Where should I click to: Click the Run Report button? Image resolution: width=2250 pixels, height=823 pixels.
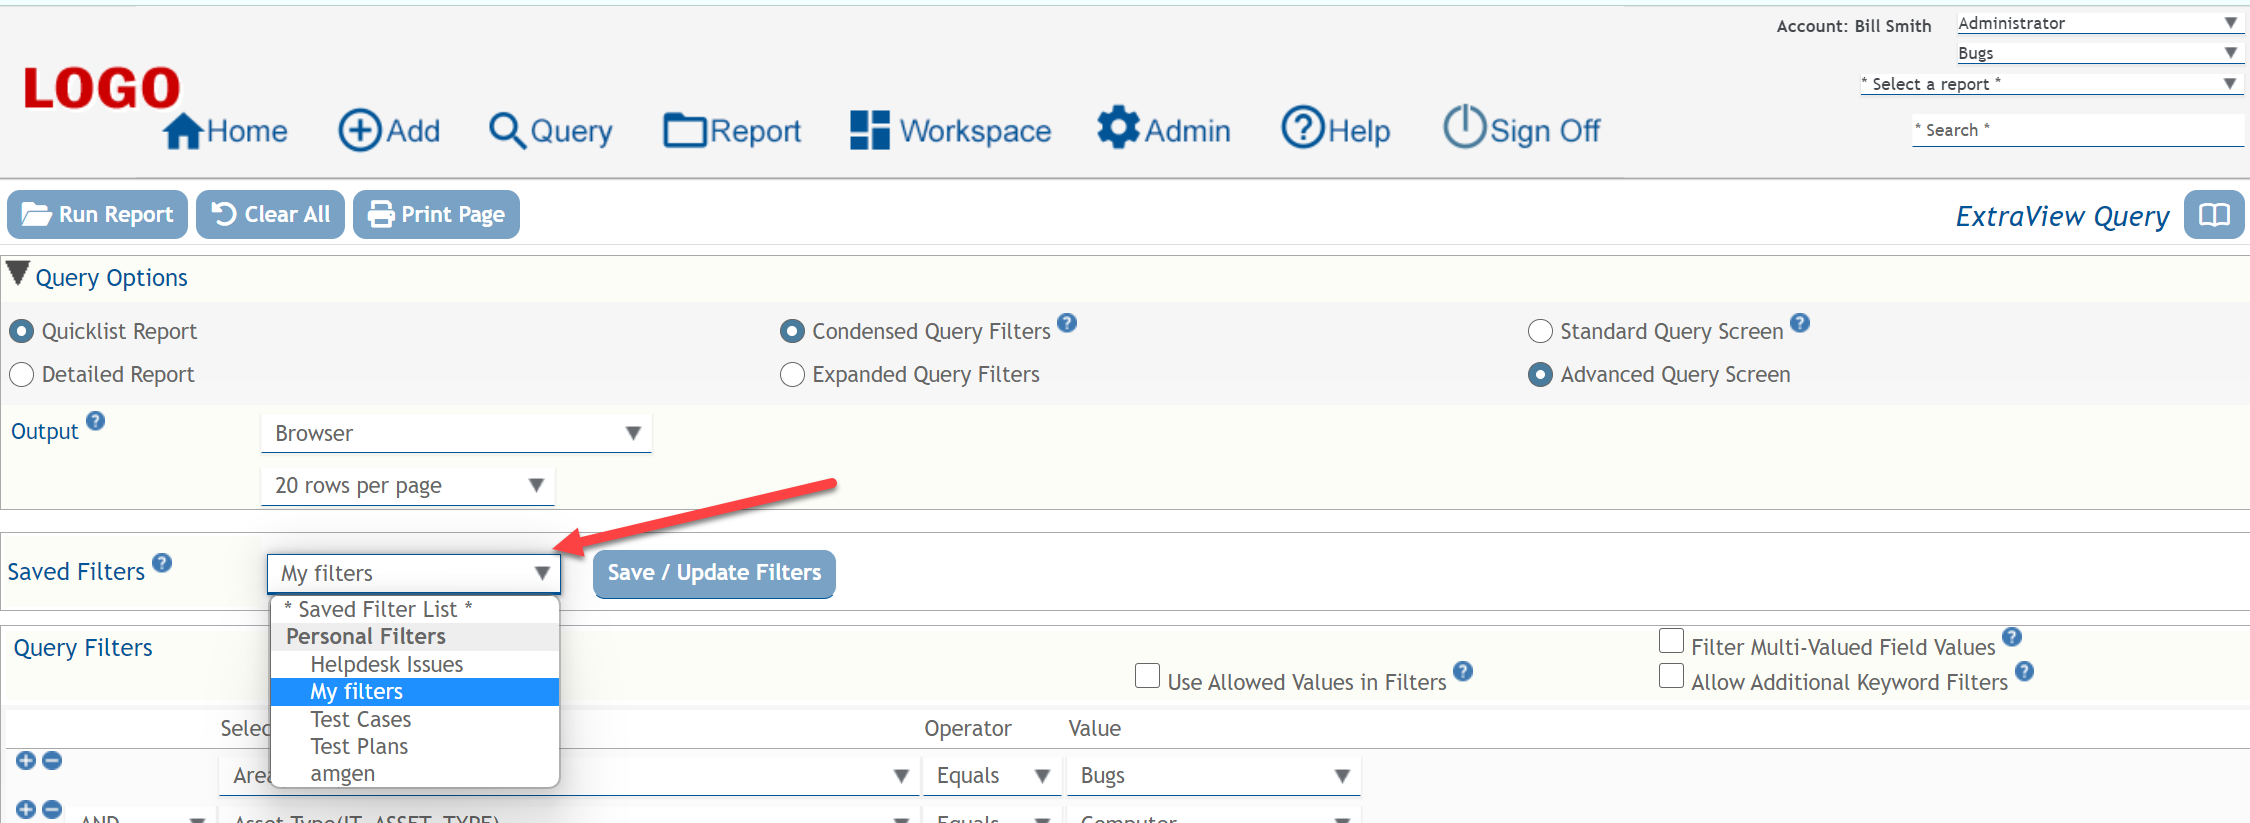click(98, 215)
